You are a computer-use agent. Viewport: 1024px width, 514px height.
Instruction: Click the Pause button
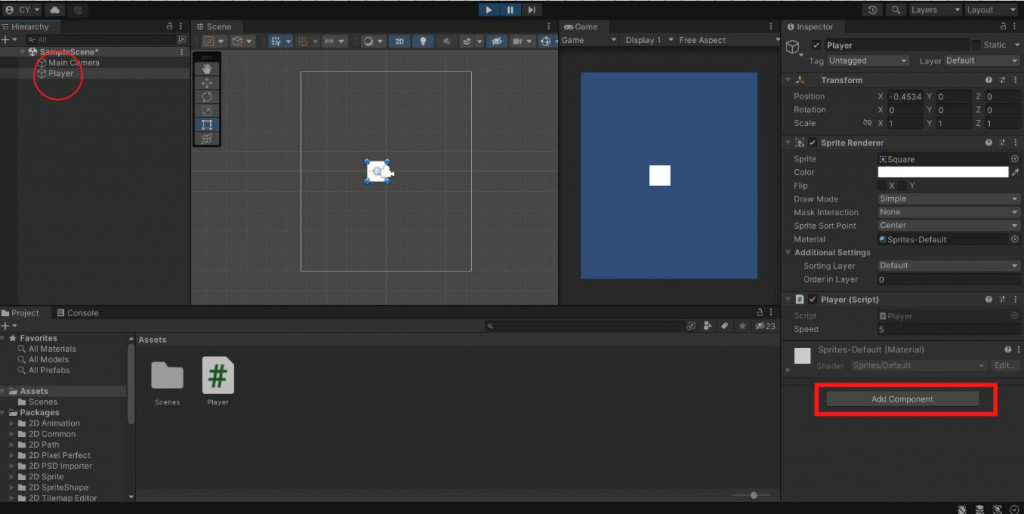(x=510, y=10)
